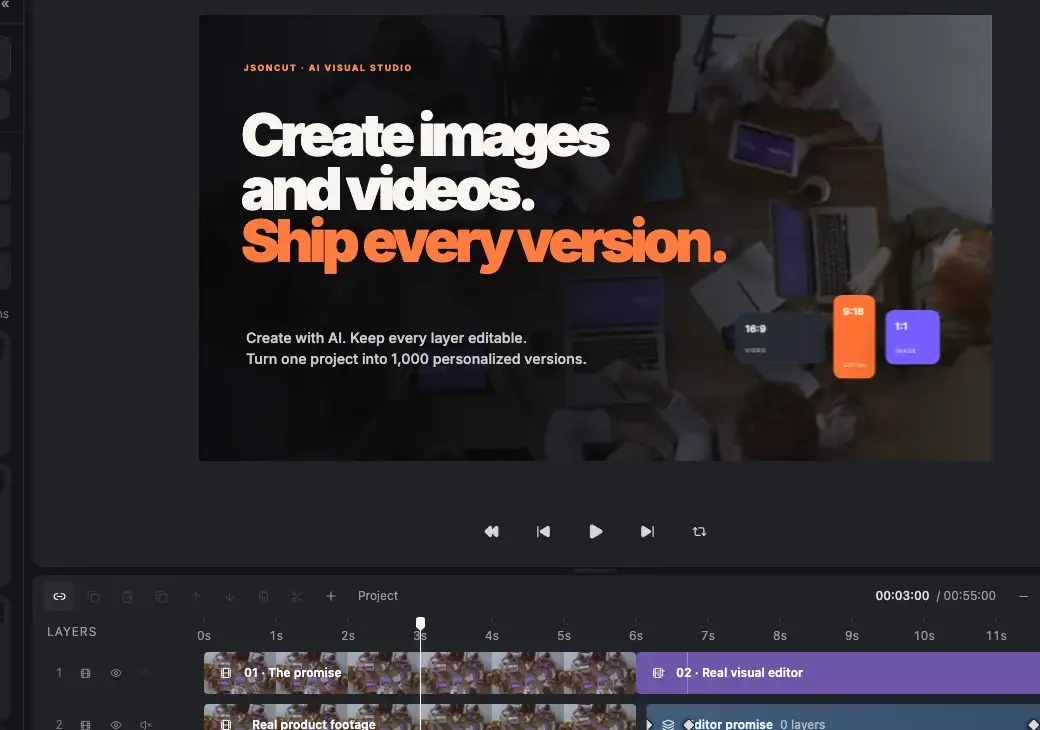The width and height of the screenshot is (1040, 730).
Task: Toggle loop playback
Action: point(699,532)
